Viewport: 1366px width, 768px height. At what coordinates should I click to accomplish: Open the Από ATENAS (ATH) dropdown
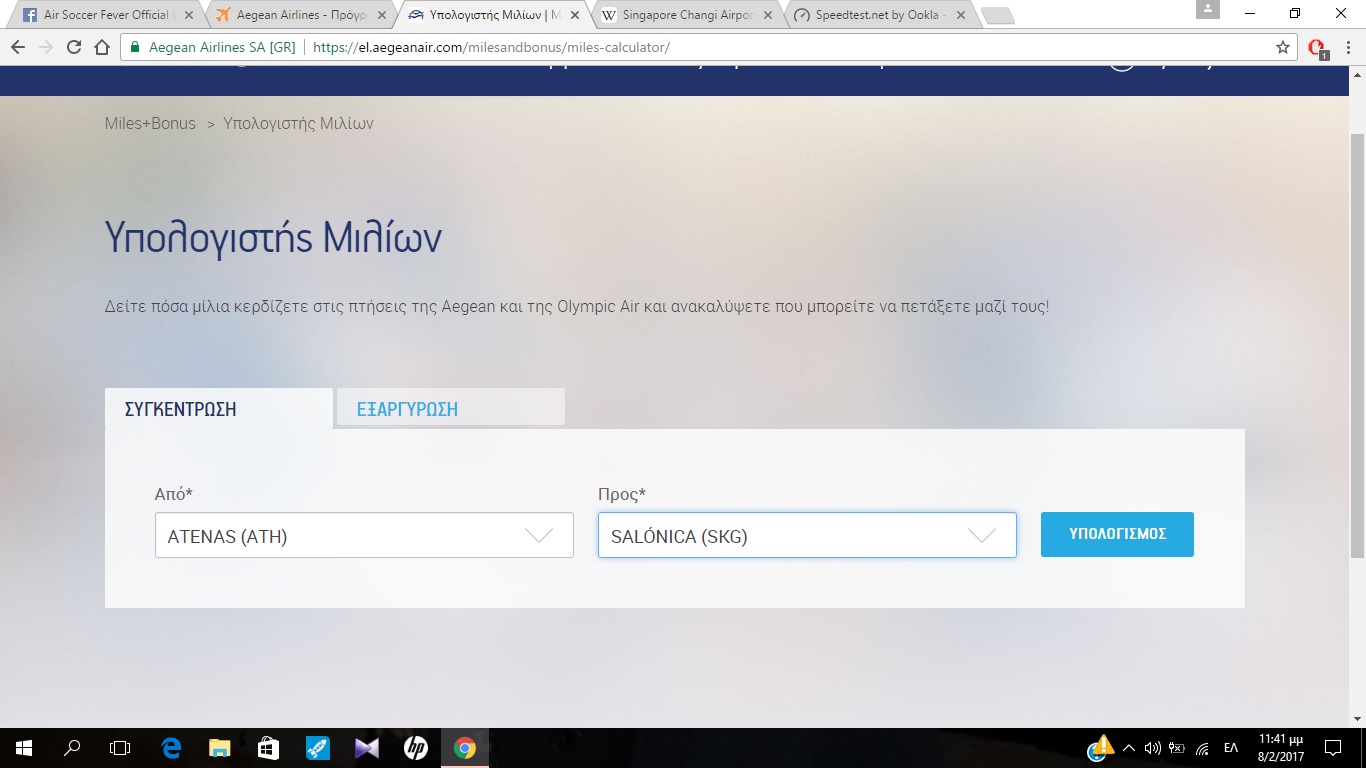coord(364,535)
